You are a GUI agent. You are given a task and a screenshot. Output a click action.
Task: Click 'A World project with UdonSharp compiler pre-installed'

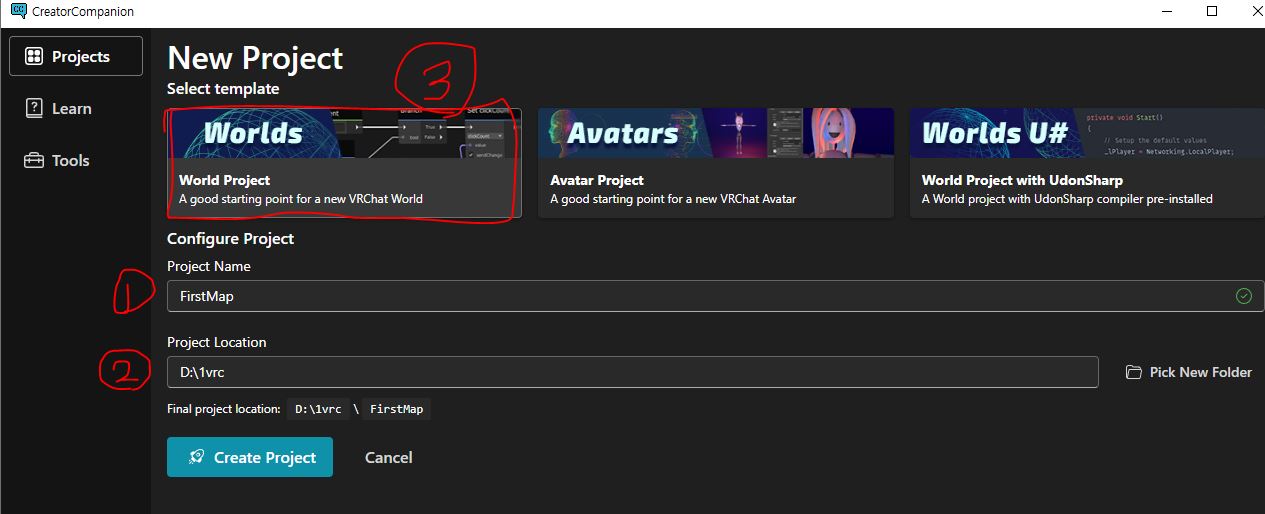pyautogui.click(x=1067, y=199)
